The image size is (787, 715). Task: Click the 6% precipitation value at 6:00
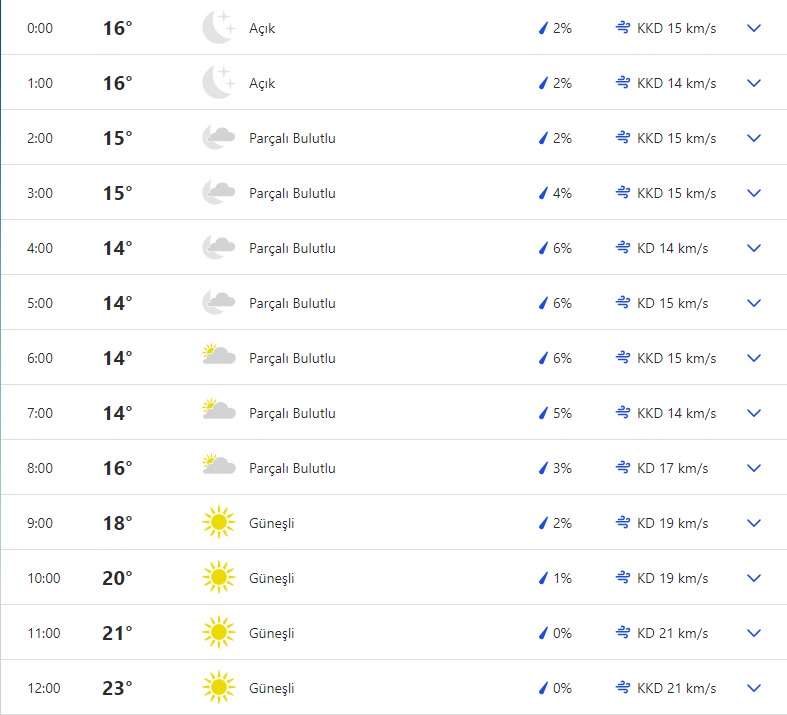(561, 358)
